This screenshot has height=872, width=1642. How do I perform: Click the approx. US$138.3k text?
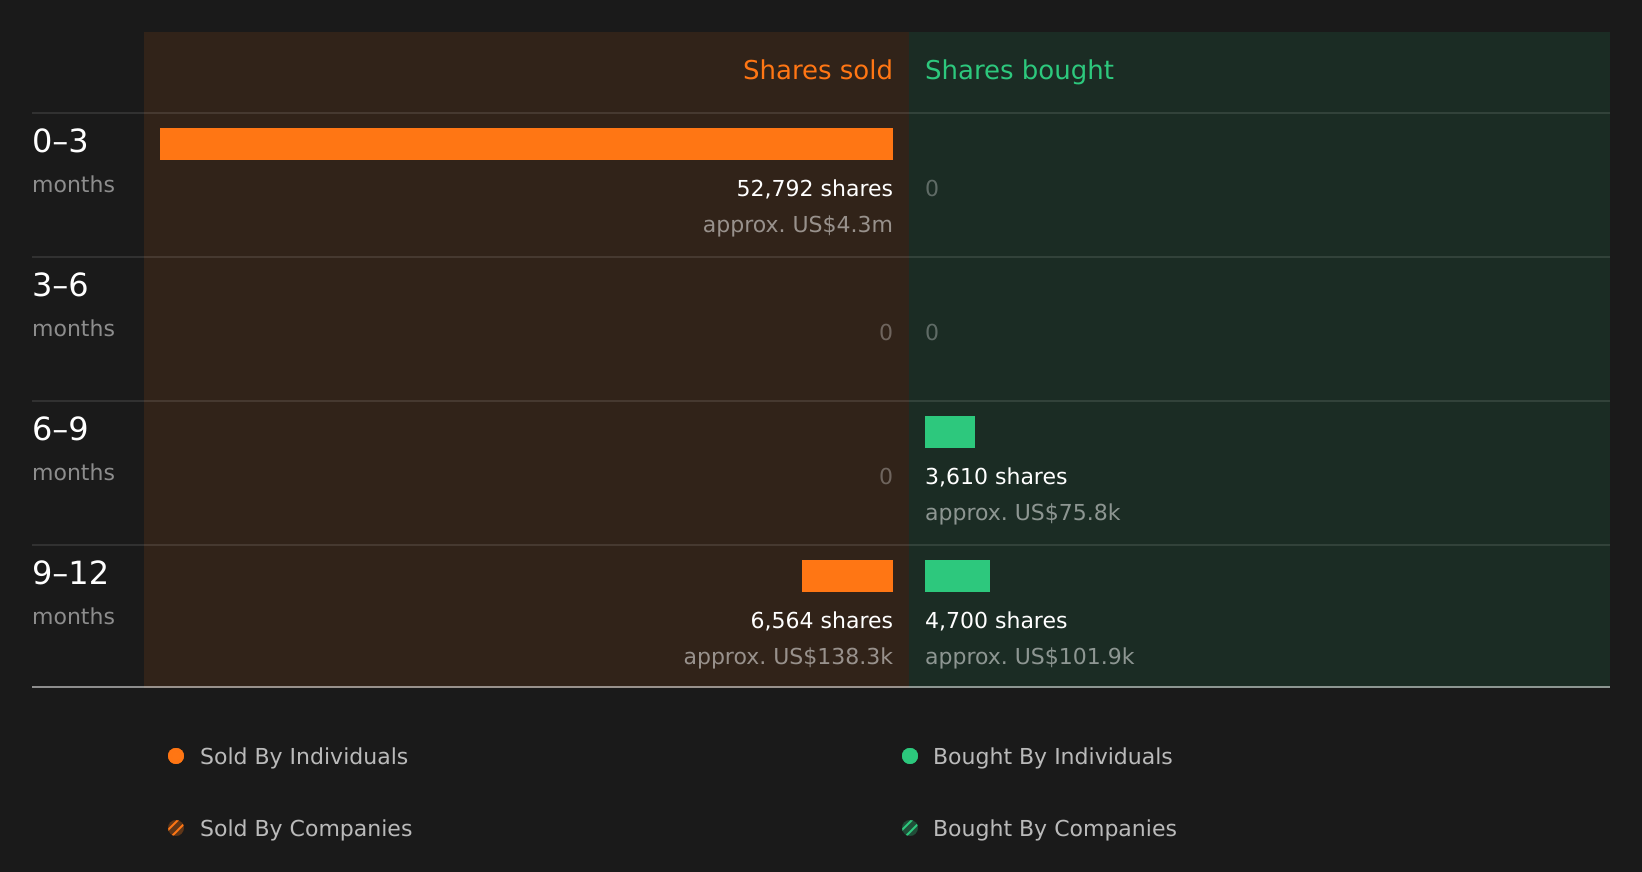point(788,657)
